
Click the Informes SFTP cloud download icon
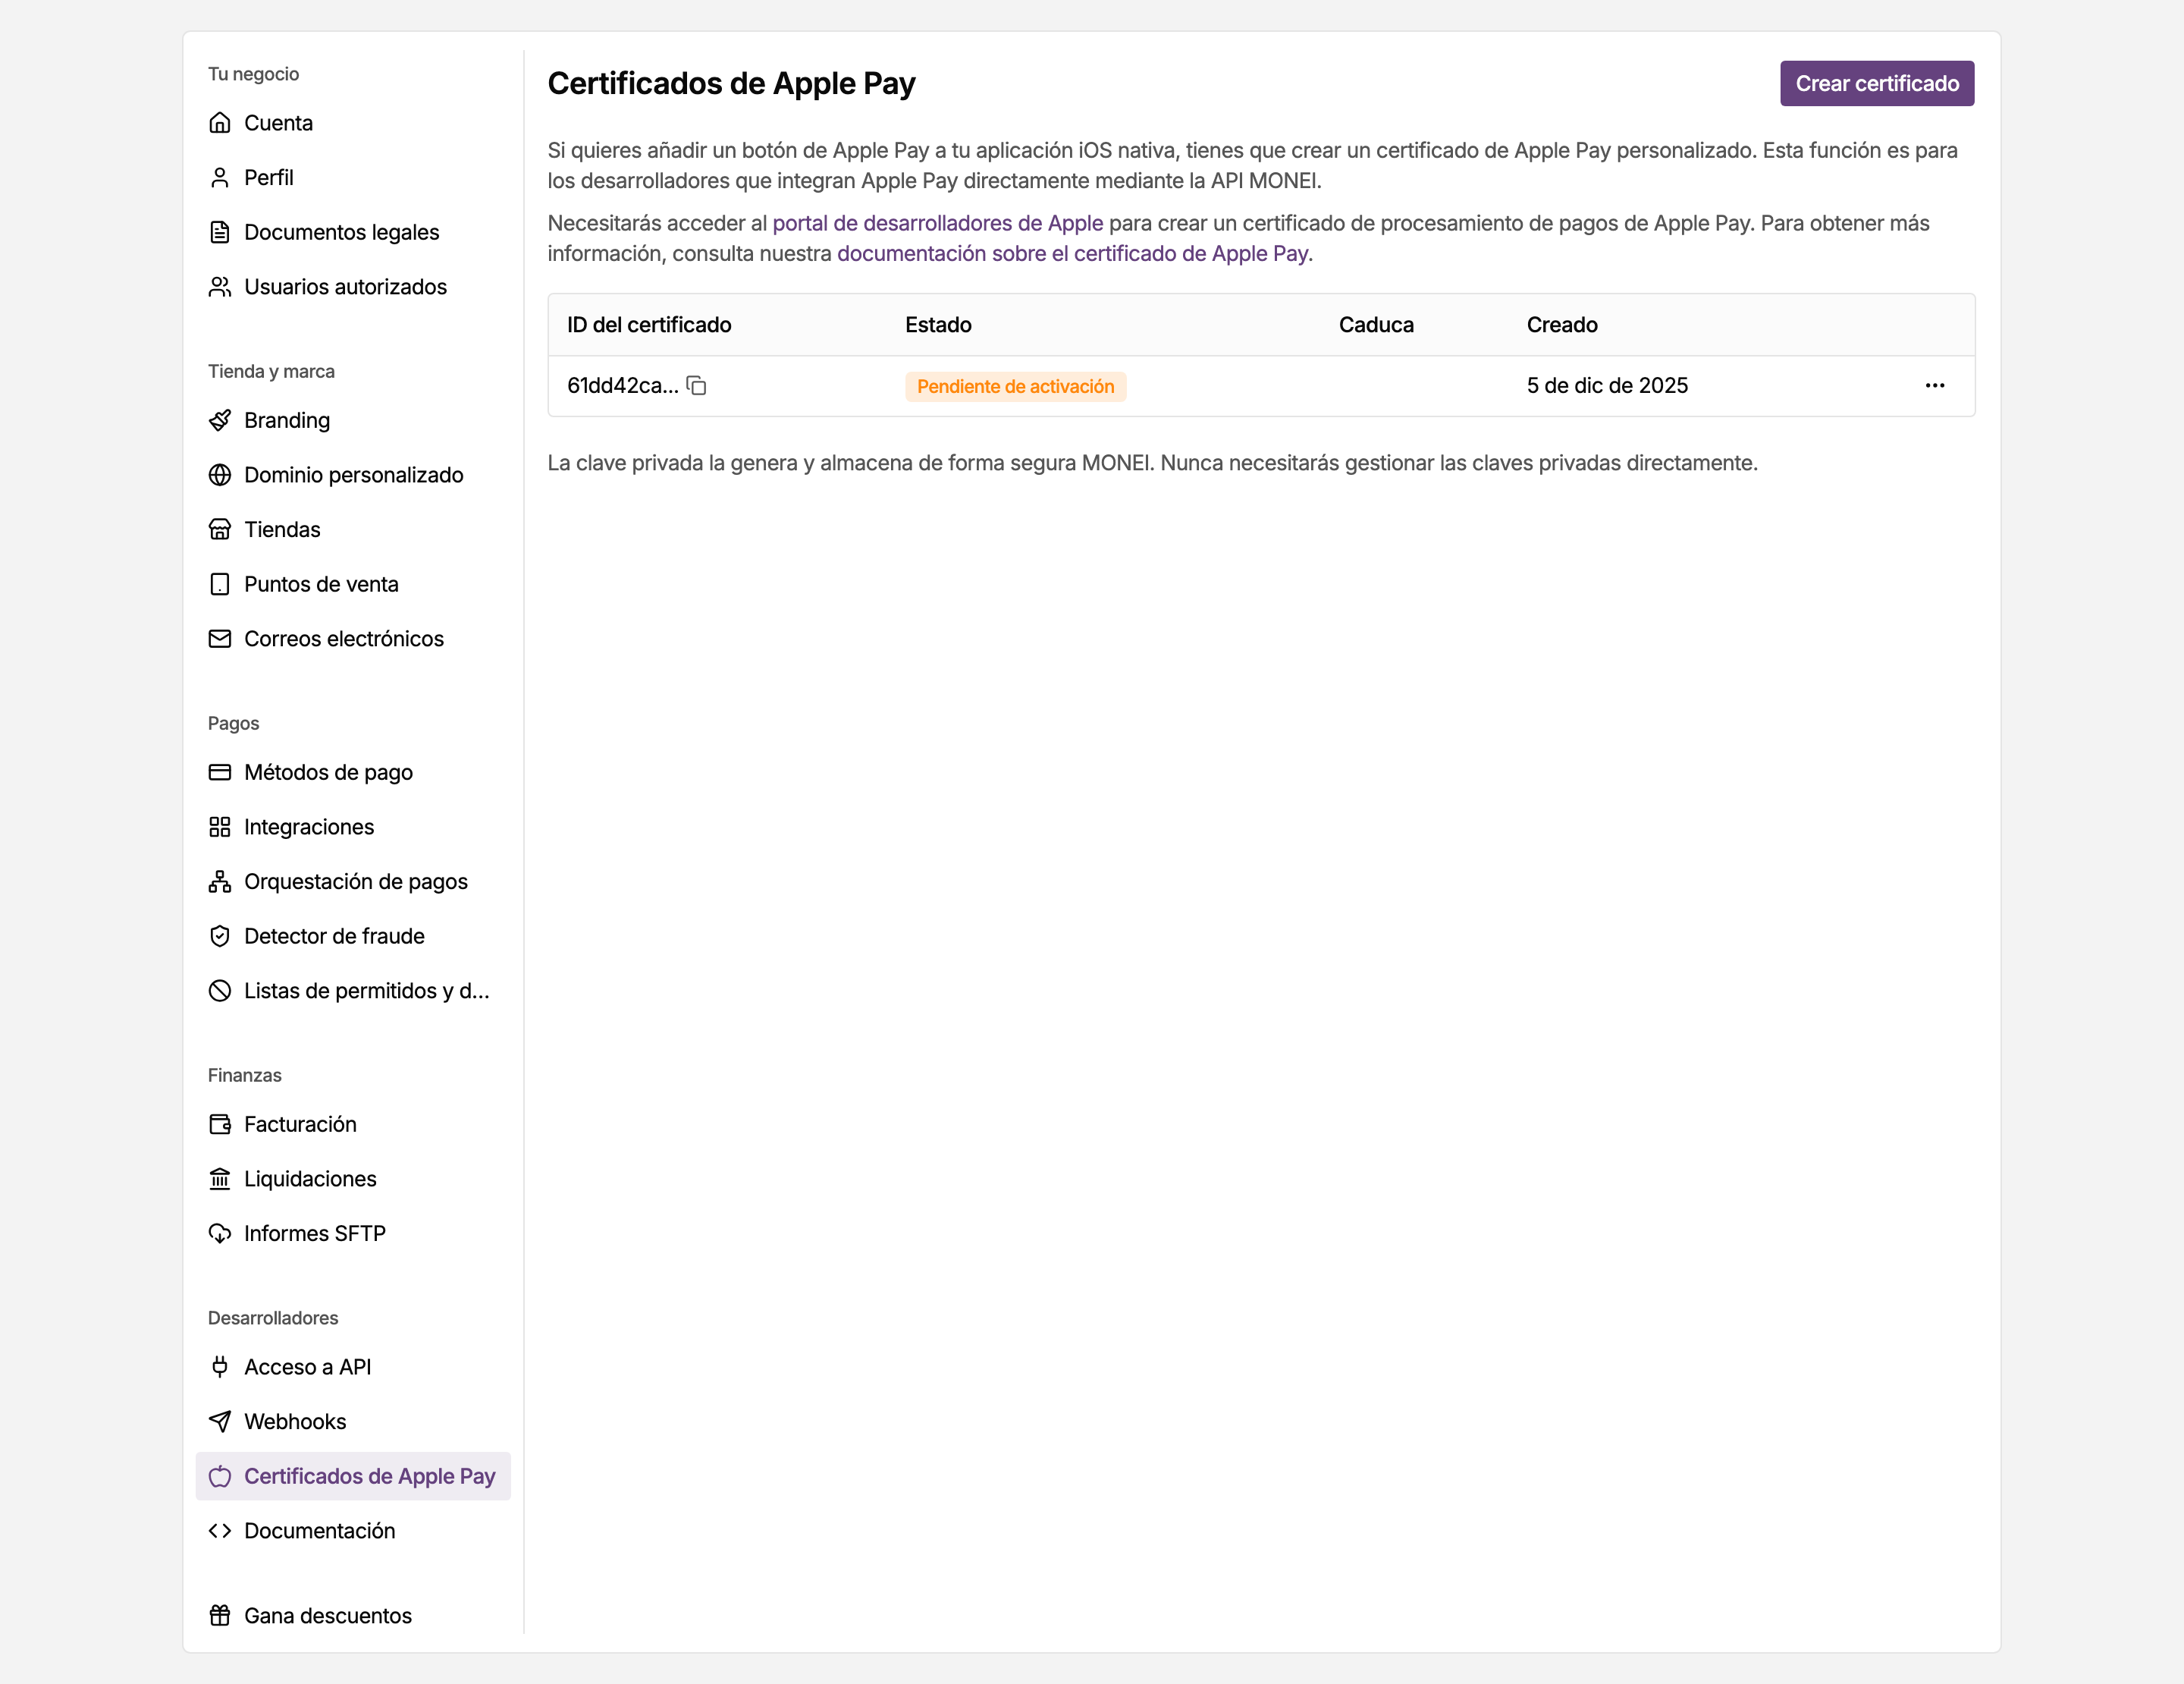[x=220, y=1233]
